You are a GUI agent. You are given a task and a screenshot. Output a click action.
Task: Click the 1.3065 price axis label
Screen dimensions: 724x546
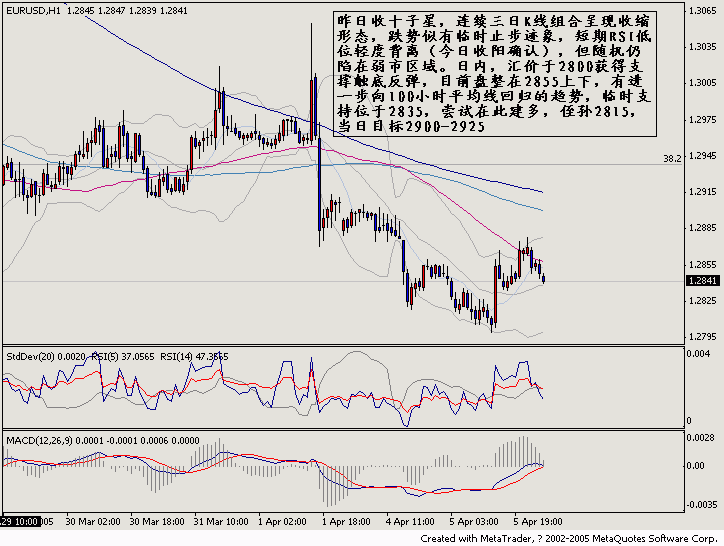pos(703,11)
